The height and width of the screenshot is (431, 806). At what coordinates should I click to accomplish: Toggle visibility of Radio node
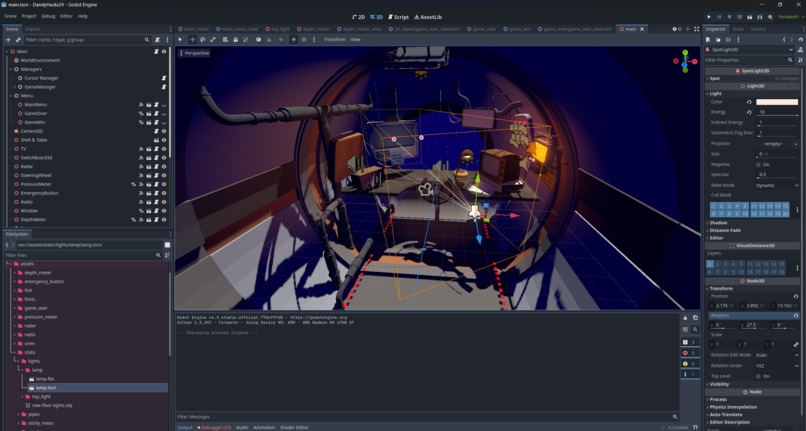(164, 202)
